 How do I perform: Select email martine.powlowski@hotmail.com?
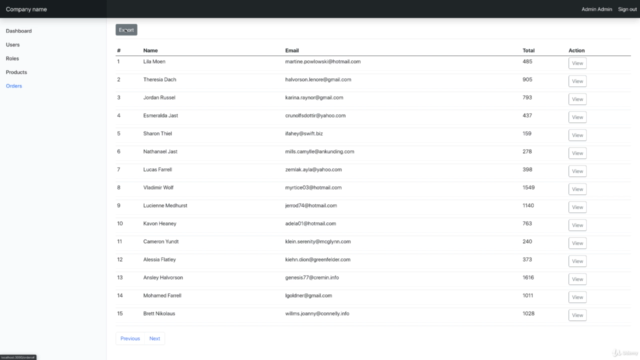pyautogui.click(x=323, y=62)
